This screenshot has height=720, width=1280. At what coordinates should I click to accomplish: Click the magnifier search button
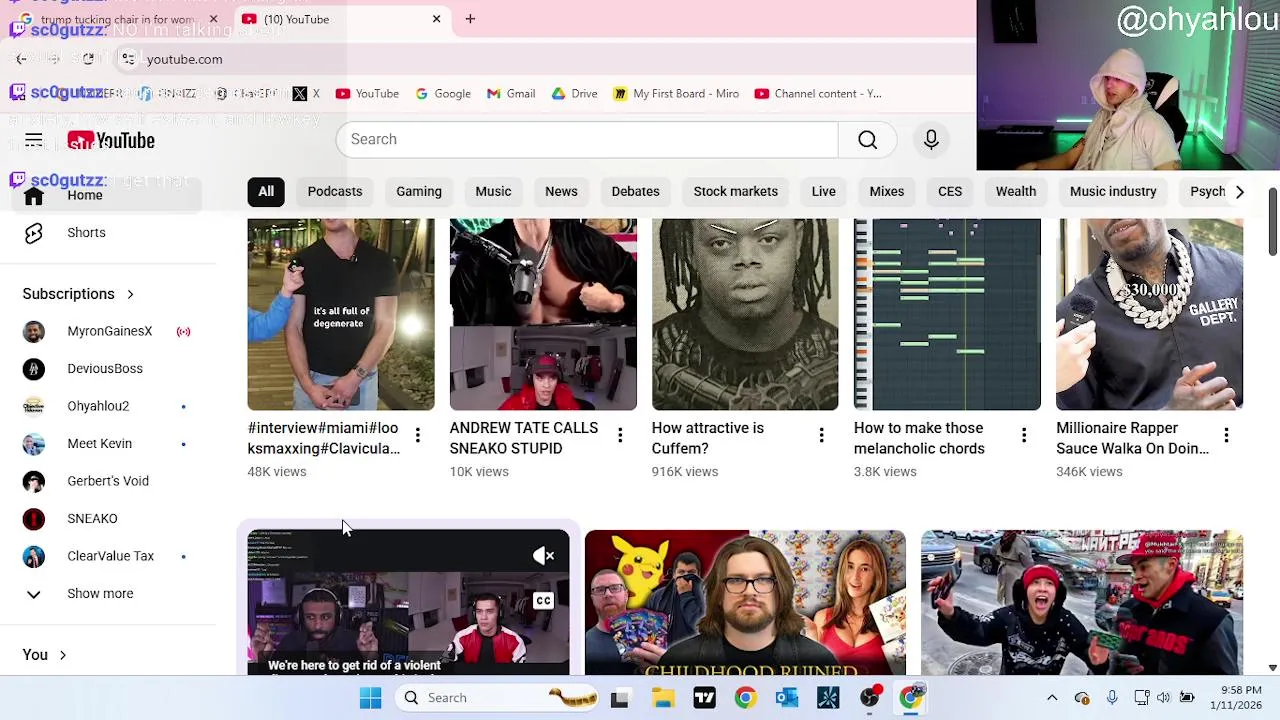tap(868, 140)
